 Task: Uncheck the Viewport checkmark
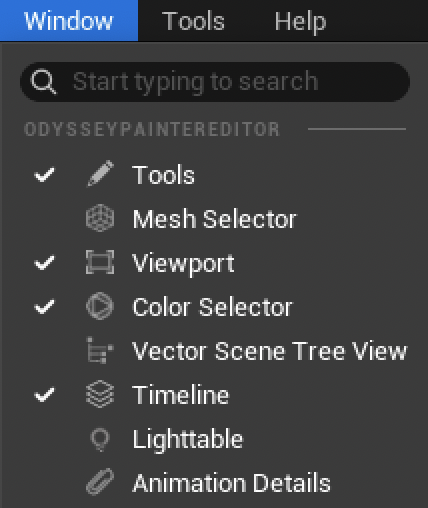(44, 262)
